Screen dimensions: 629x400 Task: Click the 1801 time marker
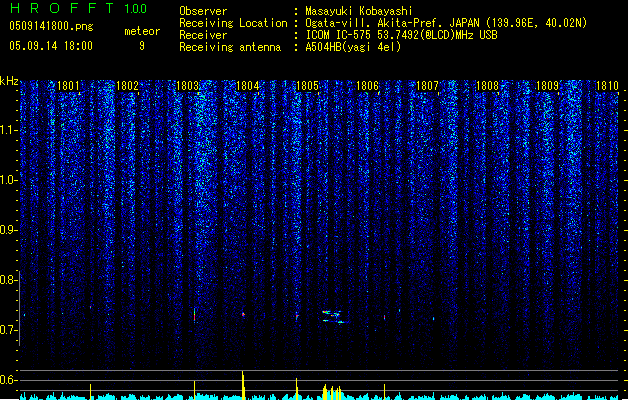68,85
